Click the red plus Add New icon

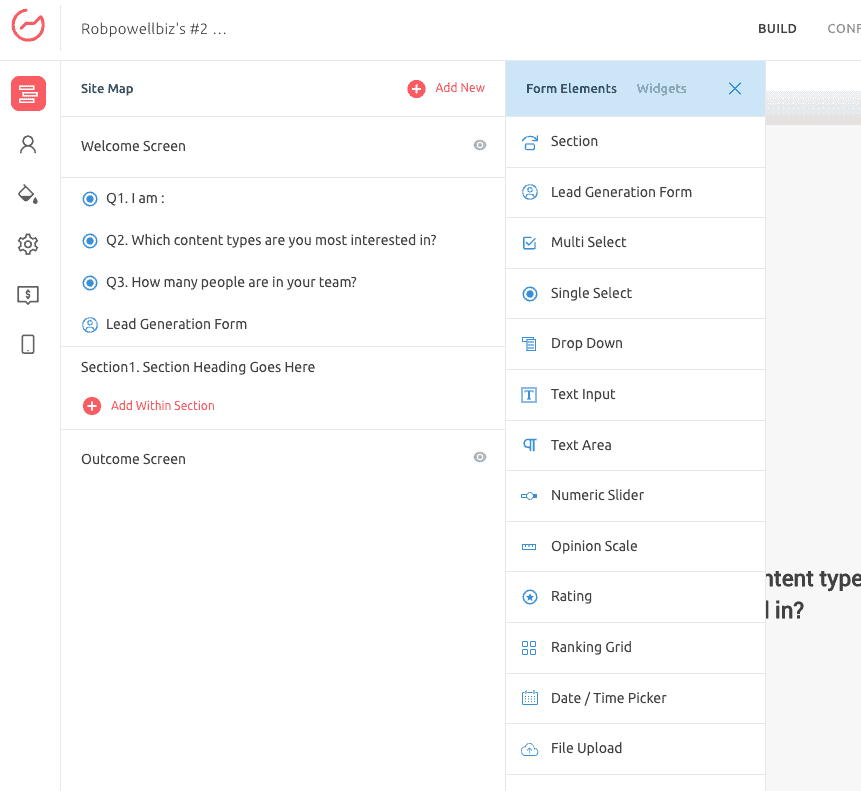point(416,88)
